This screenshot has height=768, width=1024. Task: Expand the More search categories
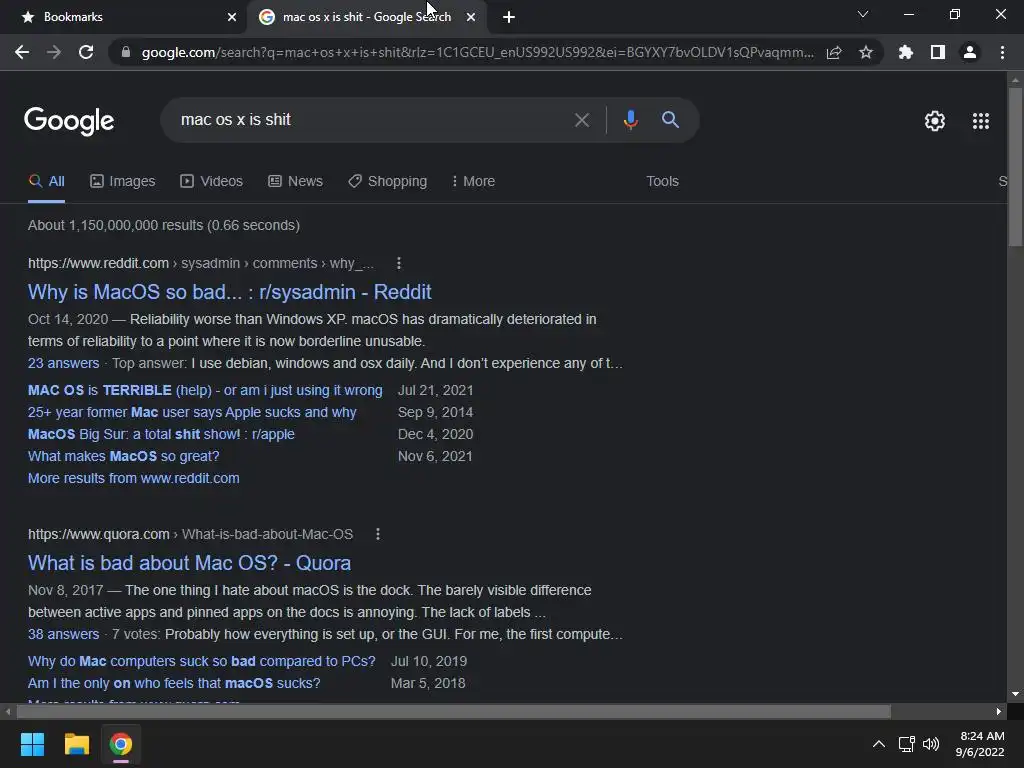tap(473, 182)
